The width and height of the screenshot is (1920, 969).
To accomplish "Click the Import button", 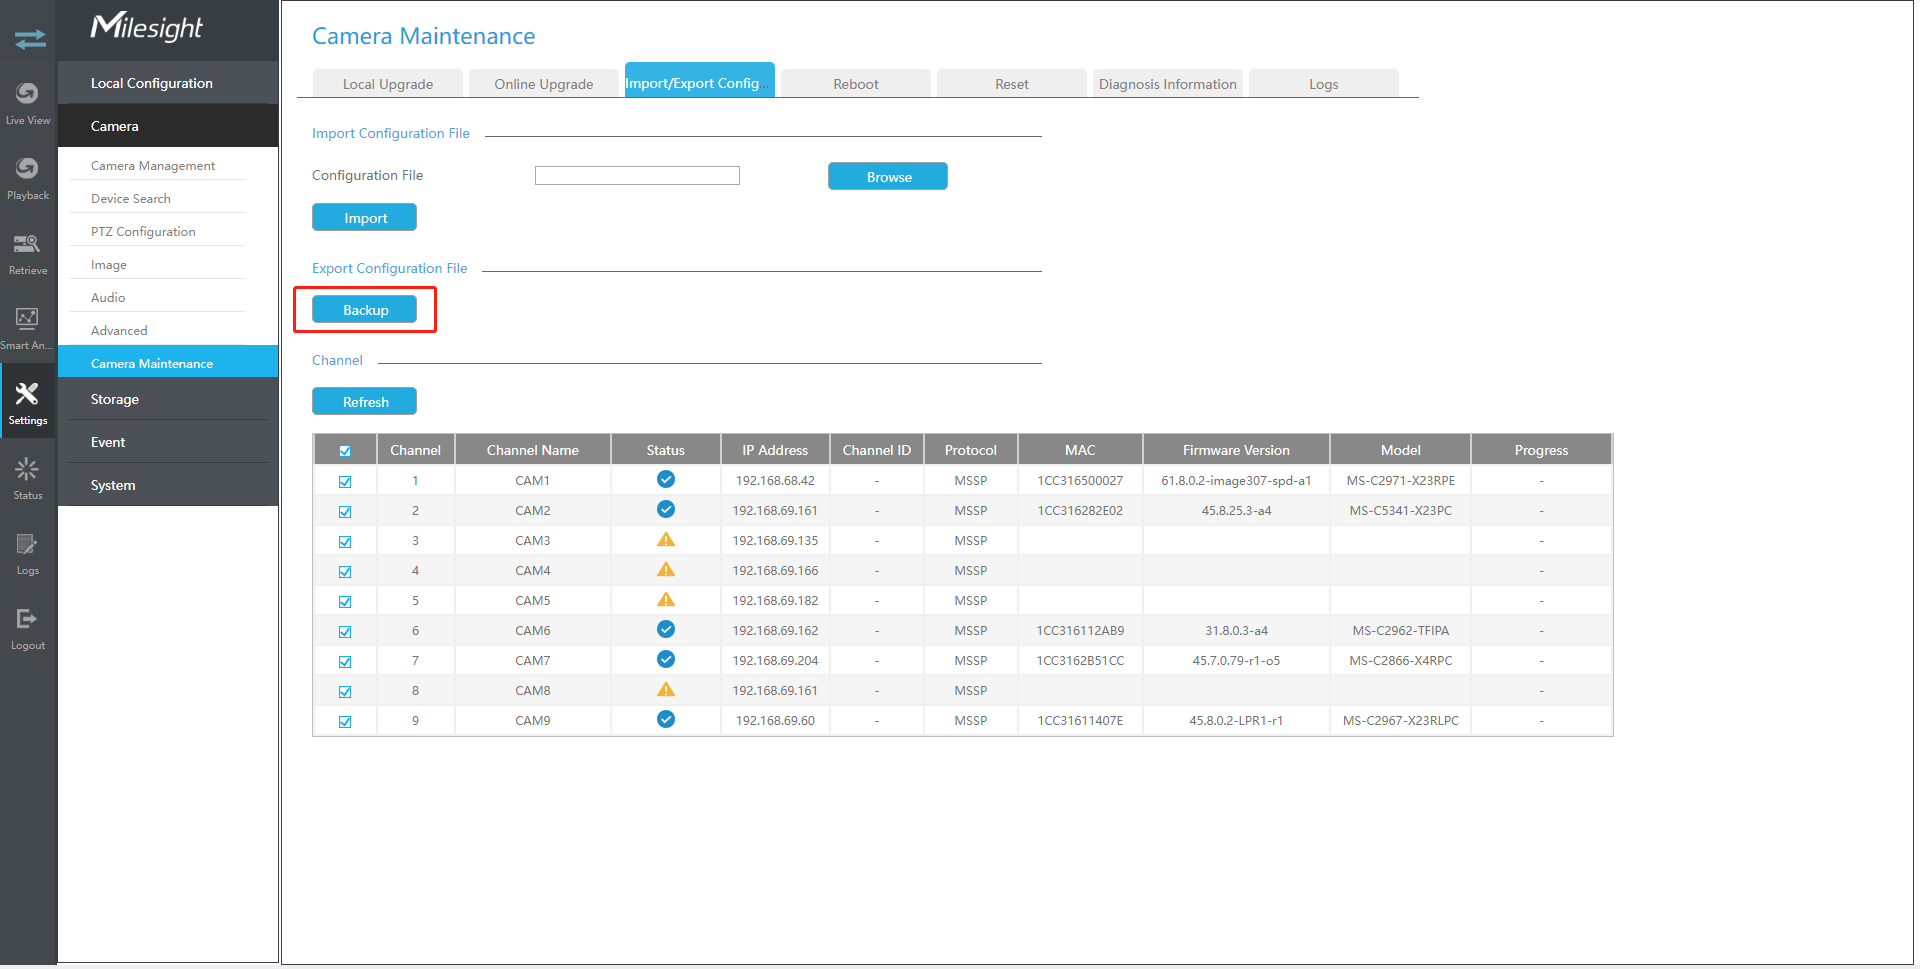I will point(365,218).
